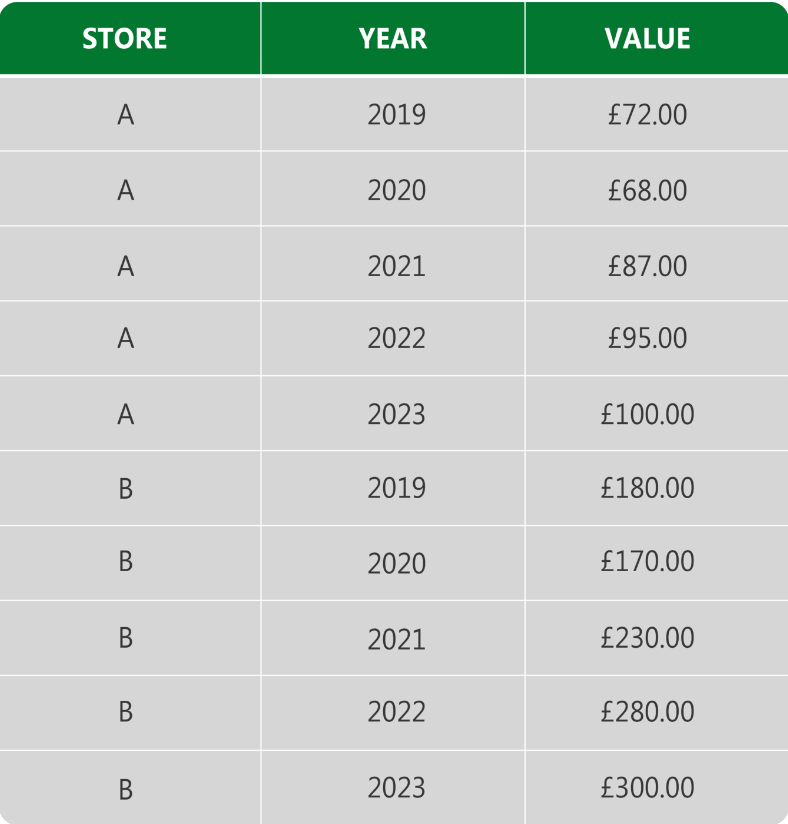This screenshot has height=824, width=788.
Task: Select the £180.00 value cell
Action: (647, 488)
